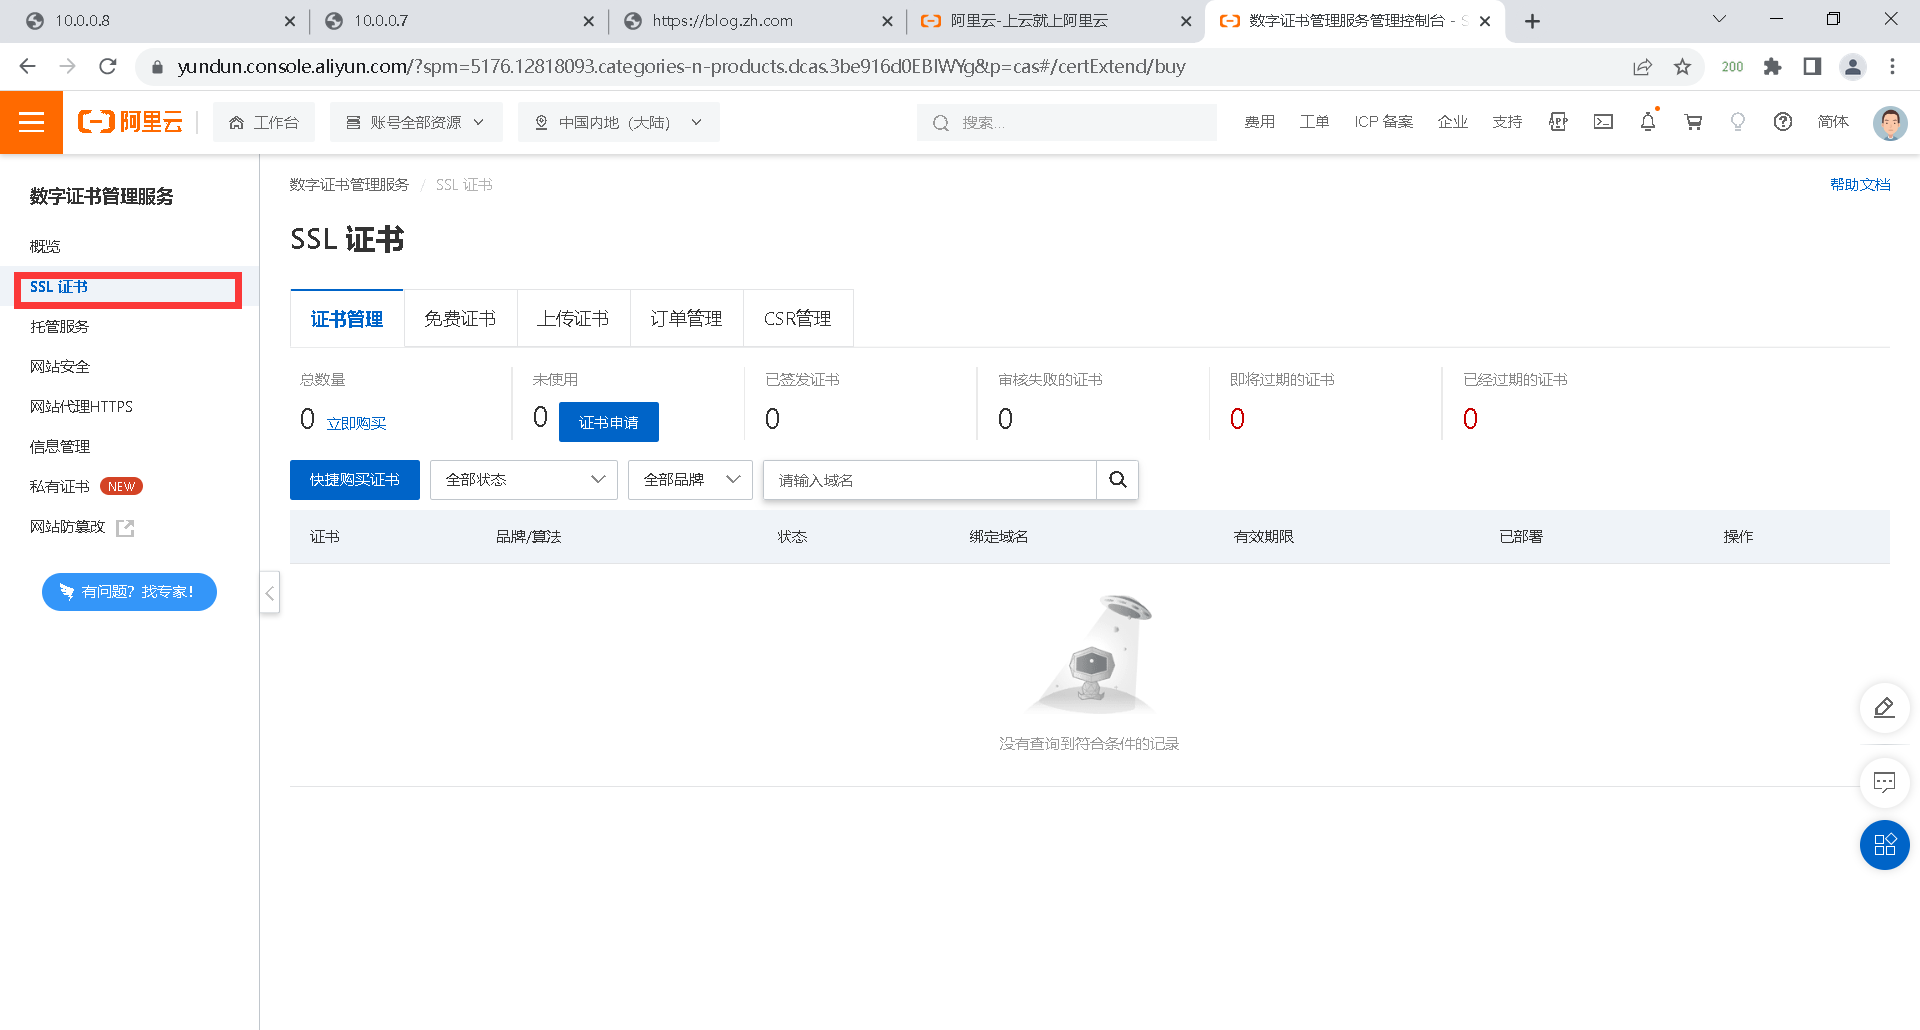
Task: Click the 立即购买 link
Action: click(x=357, y=424)
